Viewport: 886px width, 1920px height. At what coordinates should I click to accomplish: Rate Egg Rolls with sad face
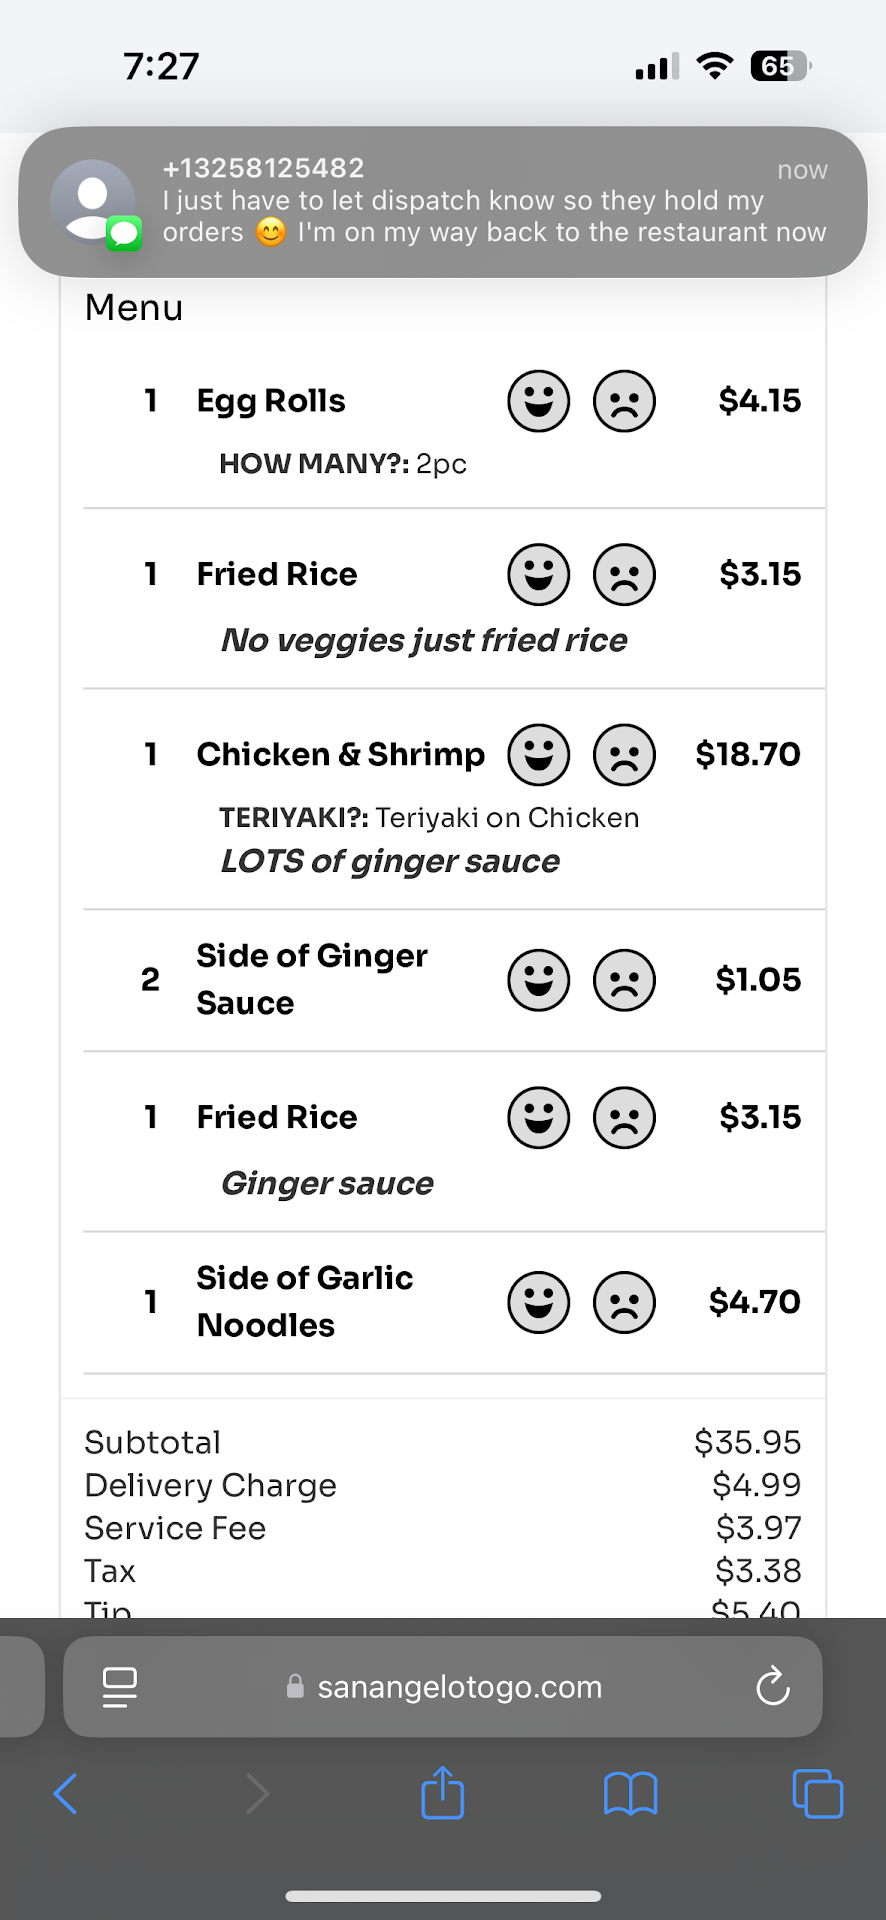624,401
